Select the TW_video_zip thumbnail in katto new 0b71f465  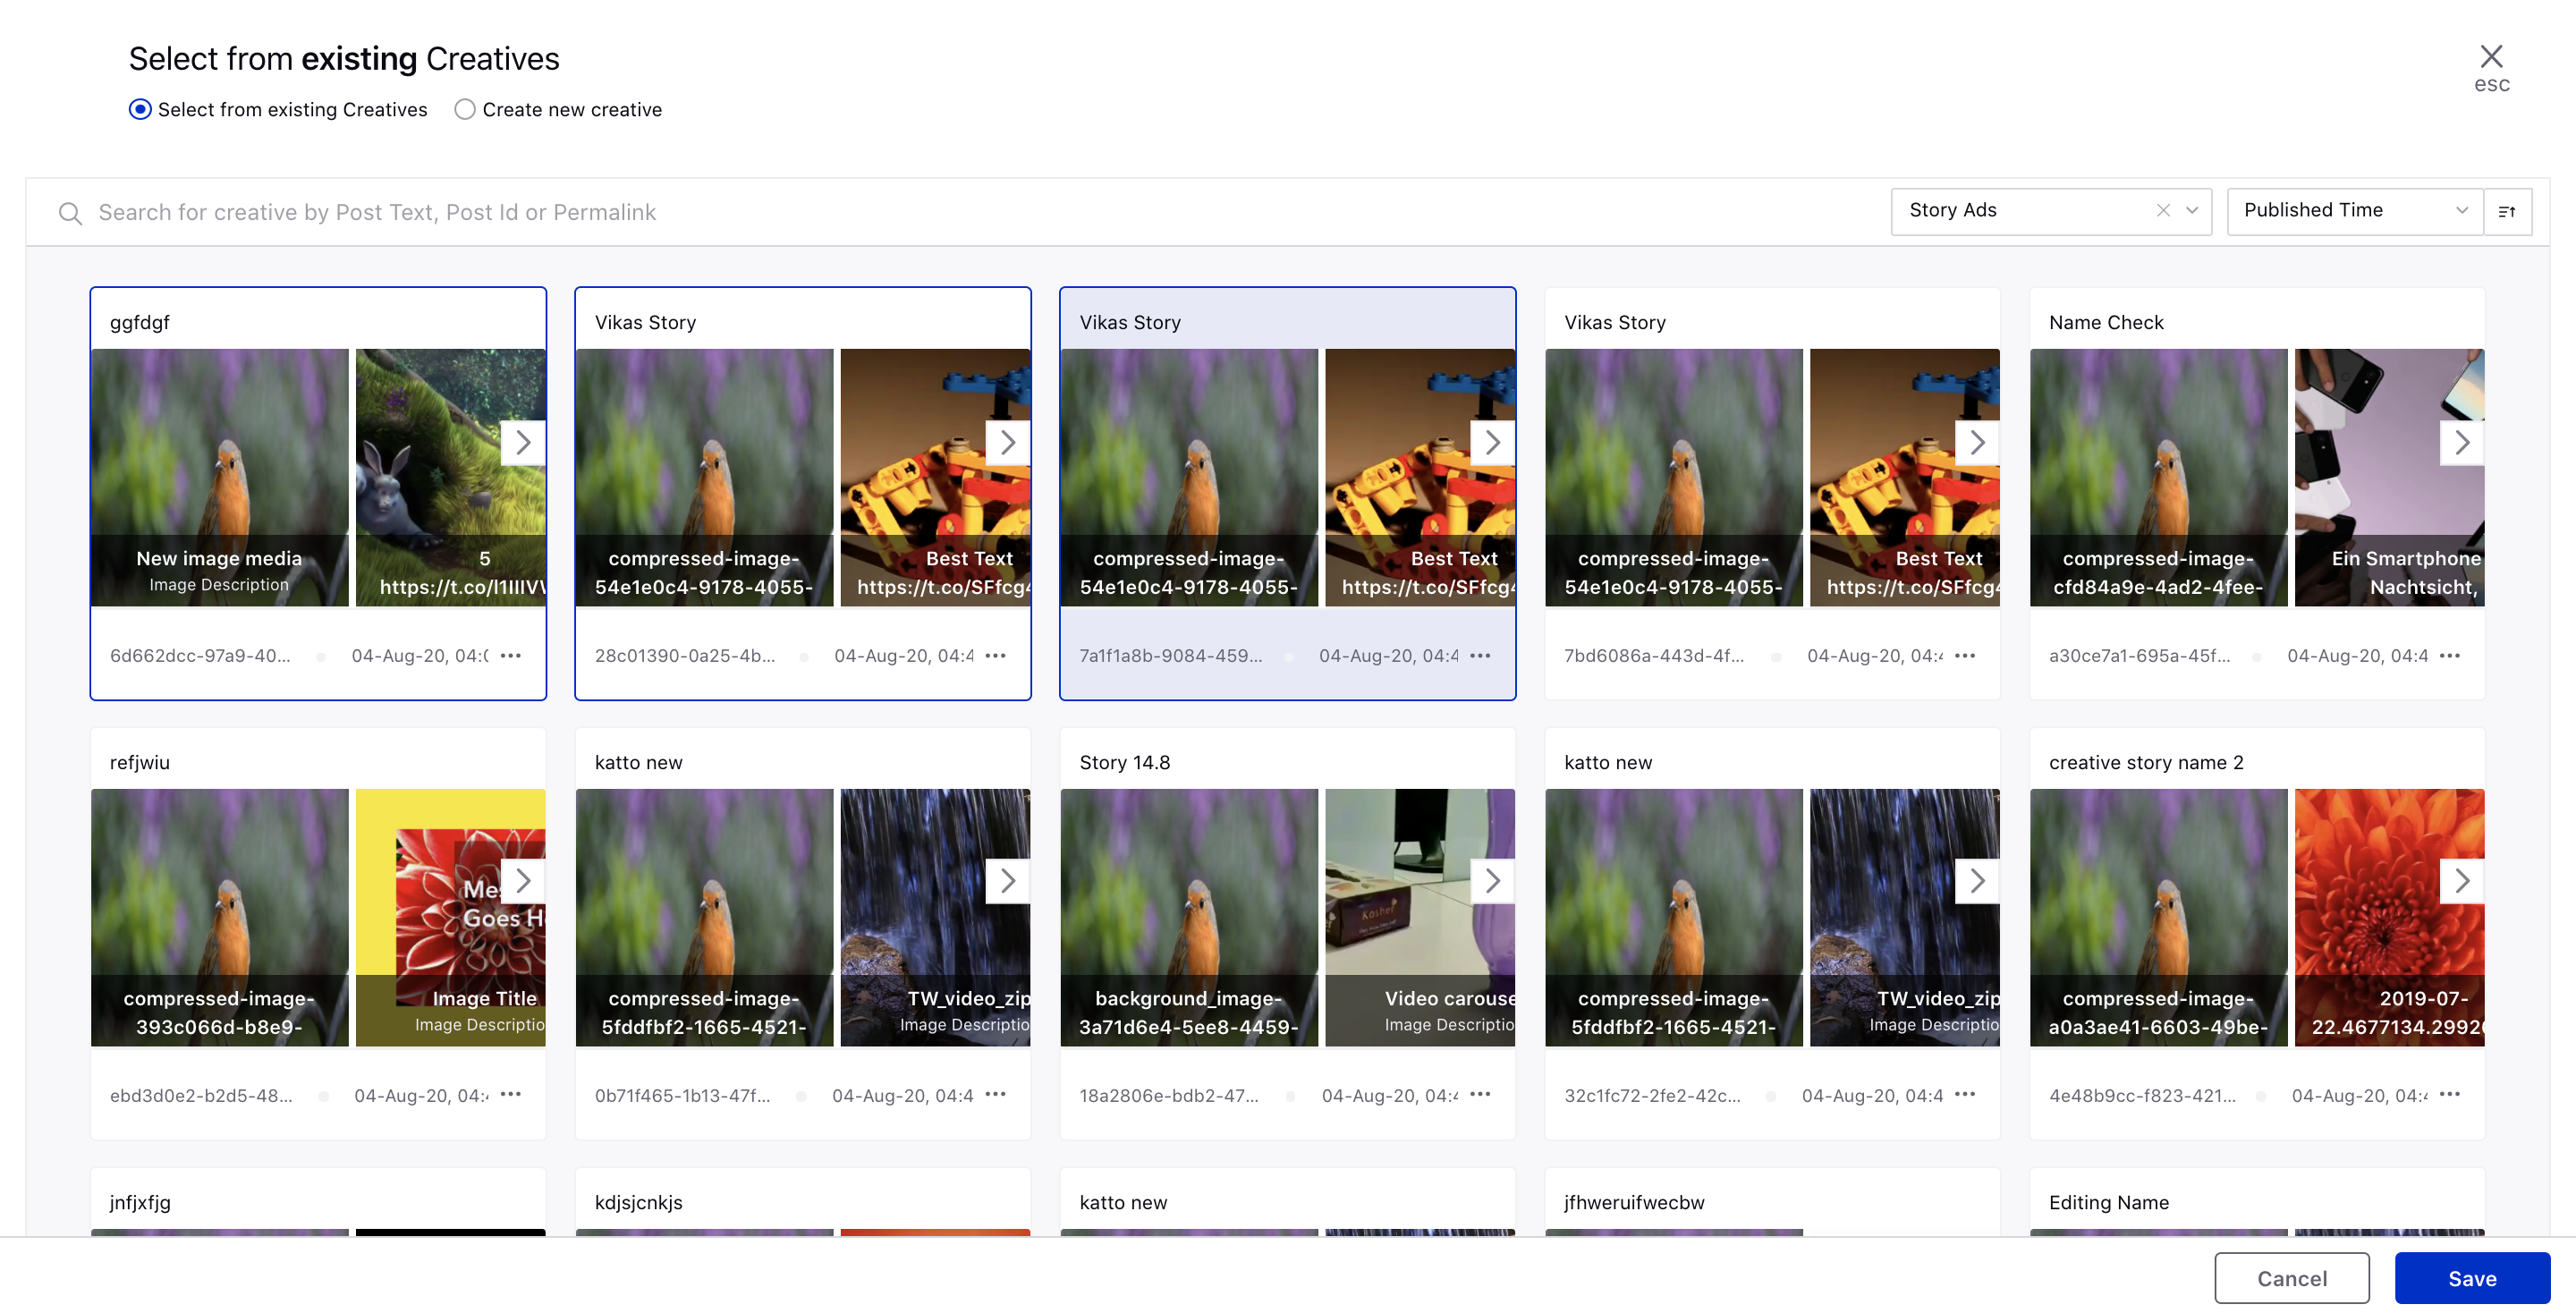coord(935,917)
